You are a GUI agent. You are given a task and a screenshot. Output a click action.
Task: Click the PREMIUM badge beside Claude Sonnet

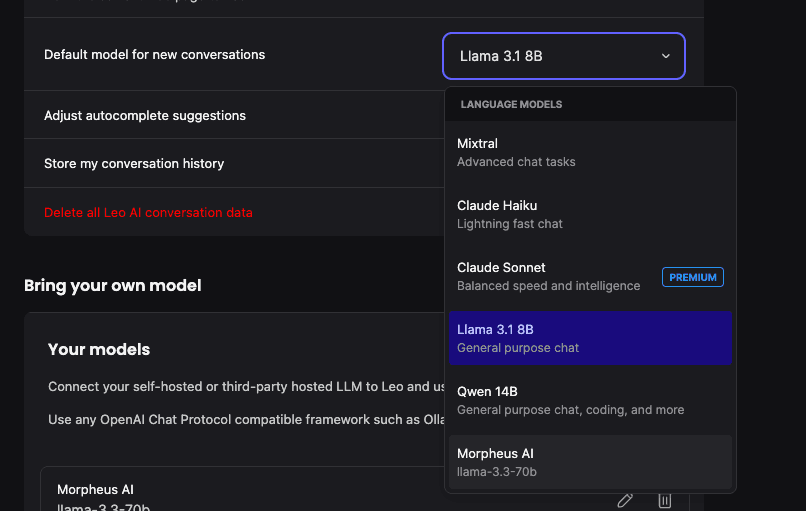[x=693, y=277]
